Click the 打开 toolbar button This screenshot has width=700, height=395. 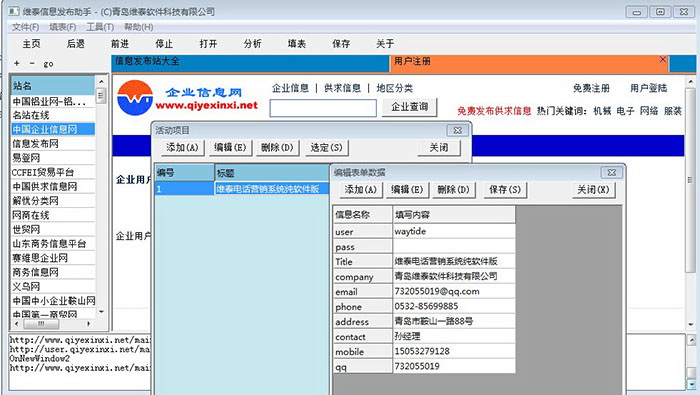coord(208,44)
